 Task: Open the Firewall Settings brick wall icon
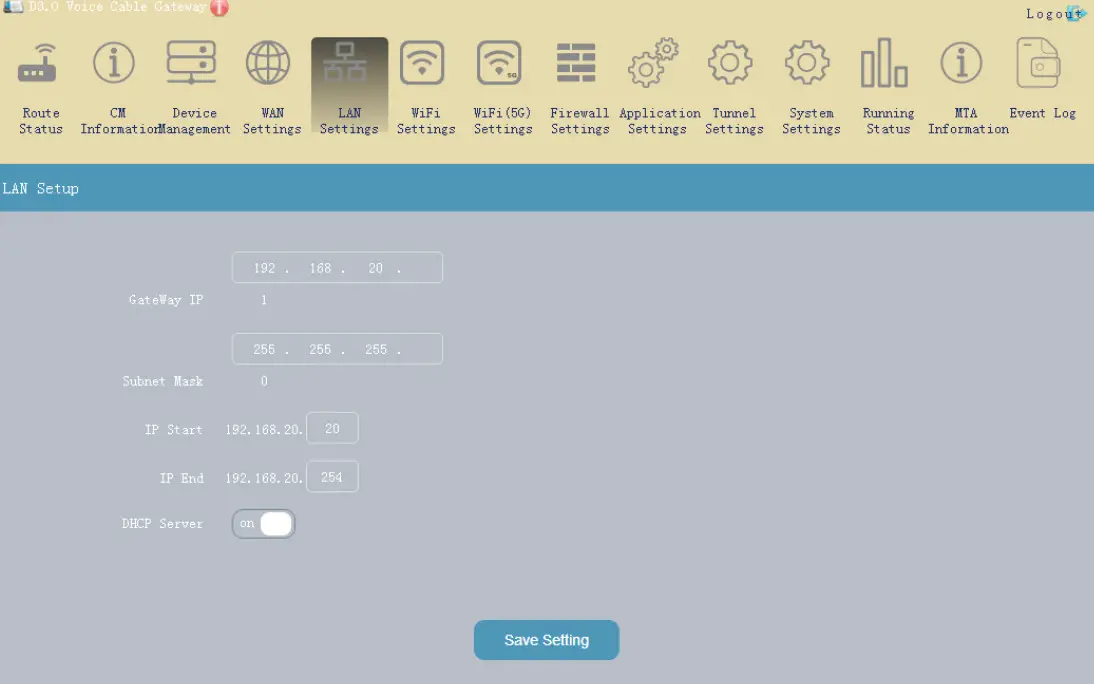pos(576,62)
